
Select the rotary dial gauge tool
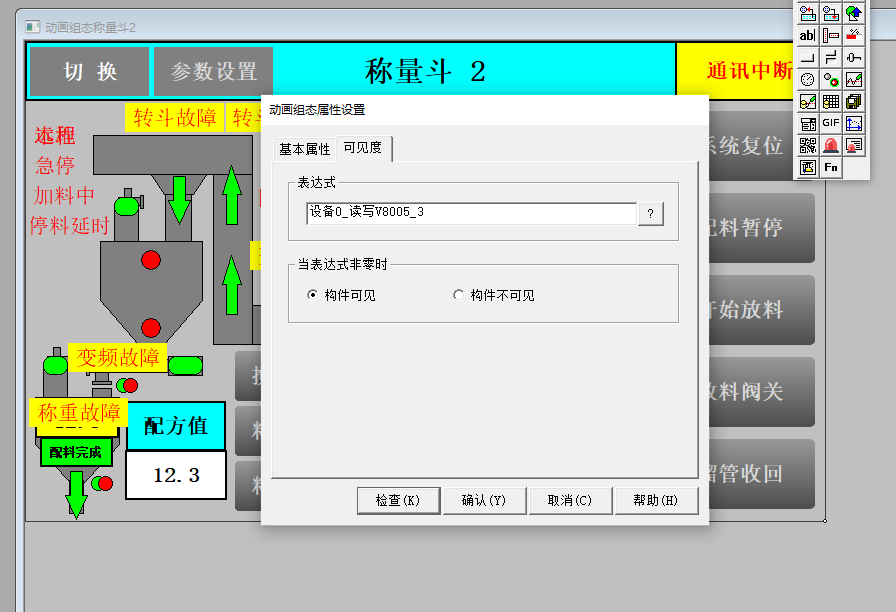[807, 79]
